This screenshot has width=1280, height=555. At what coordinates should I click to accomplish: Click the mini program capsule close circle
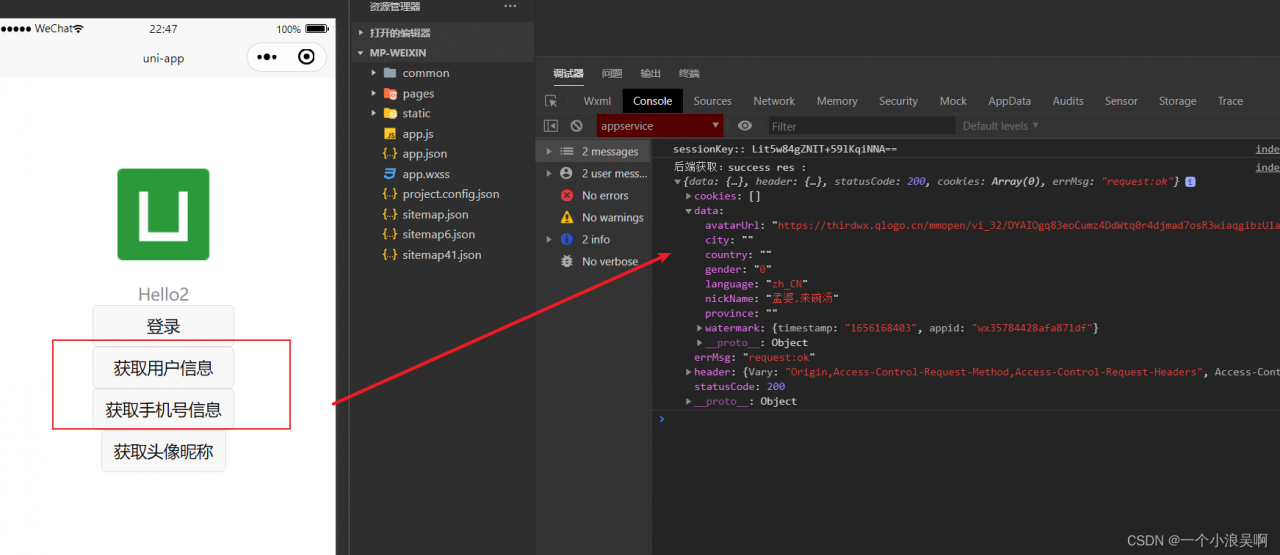[x=307, y=57]
